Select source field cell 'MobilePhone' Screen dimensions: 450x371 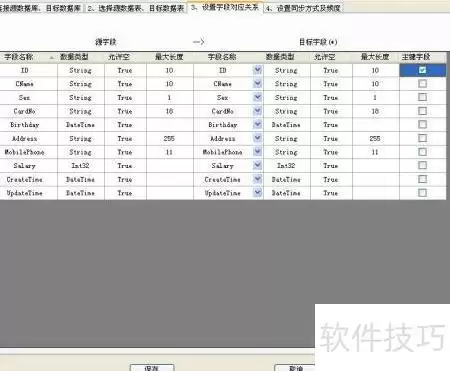point(29,152)
